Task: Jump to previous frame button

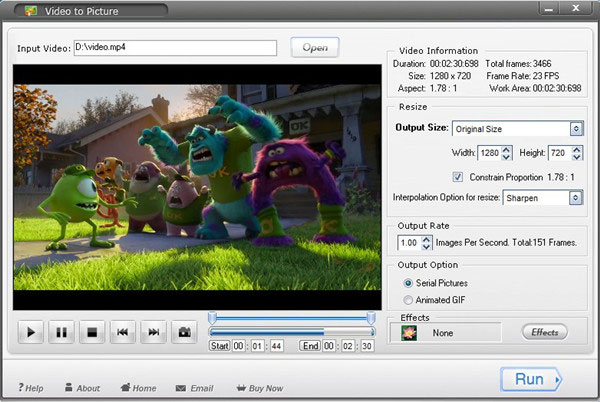Action: tap(122, 332)
